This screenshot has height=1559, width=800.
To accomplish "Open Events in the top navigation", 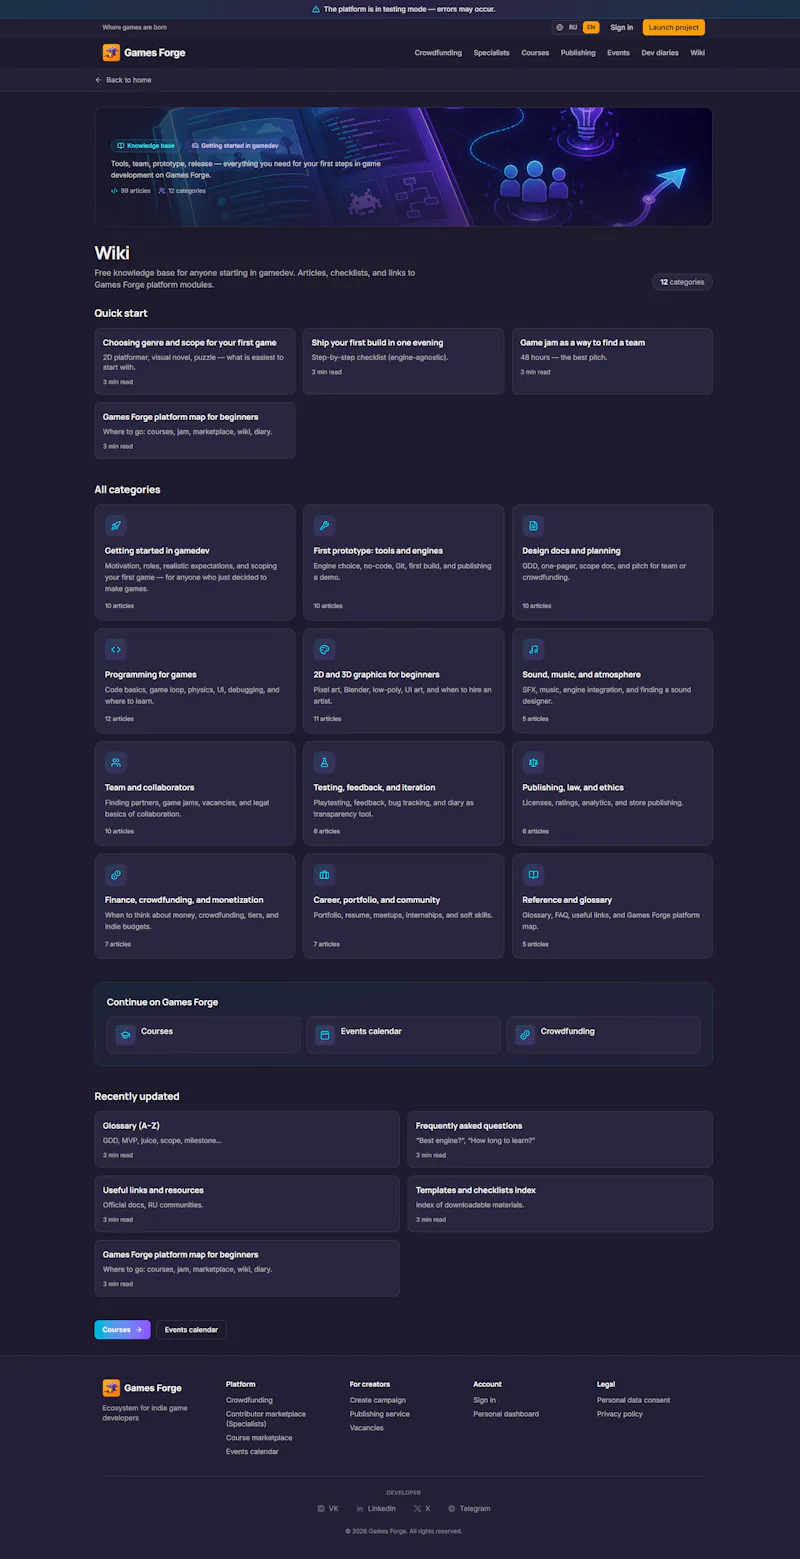I will [618, 53].
